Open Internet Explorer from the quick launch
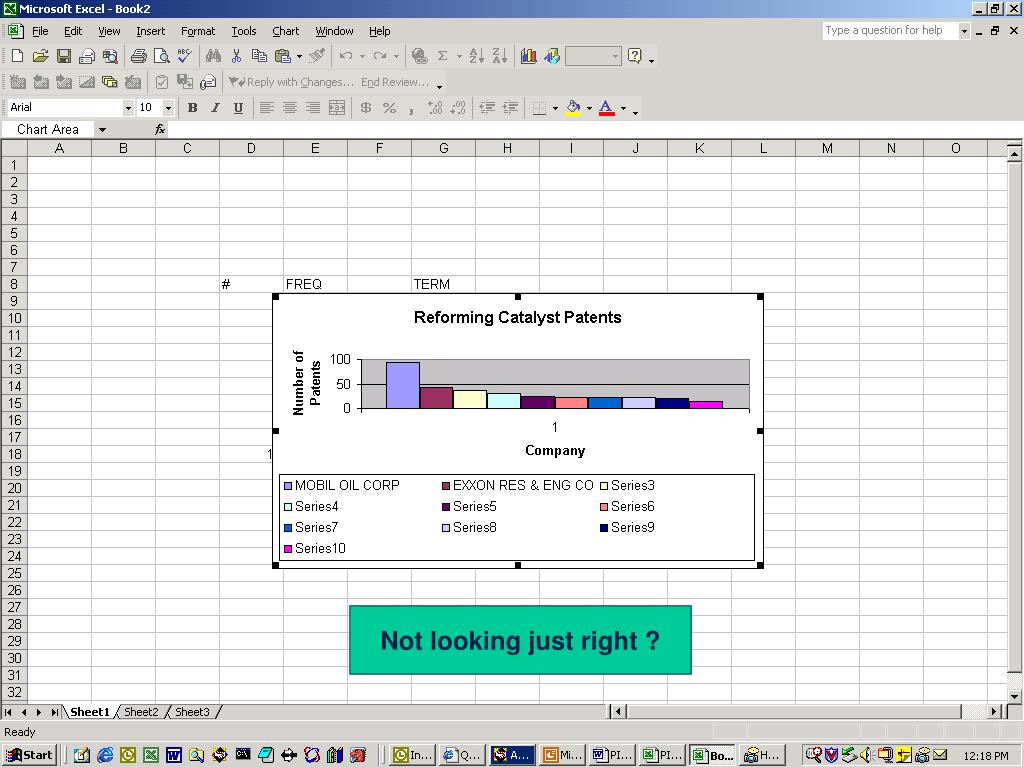 point(104,756)
